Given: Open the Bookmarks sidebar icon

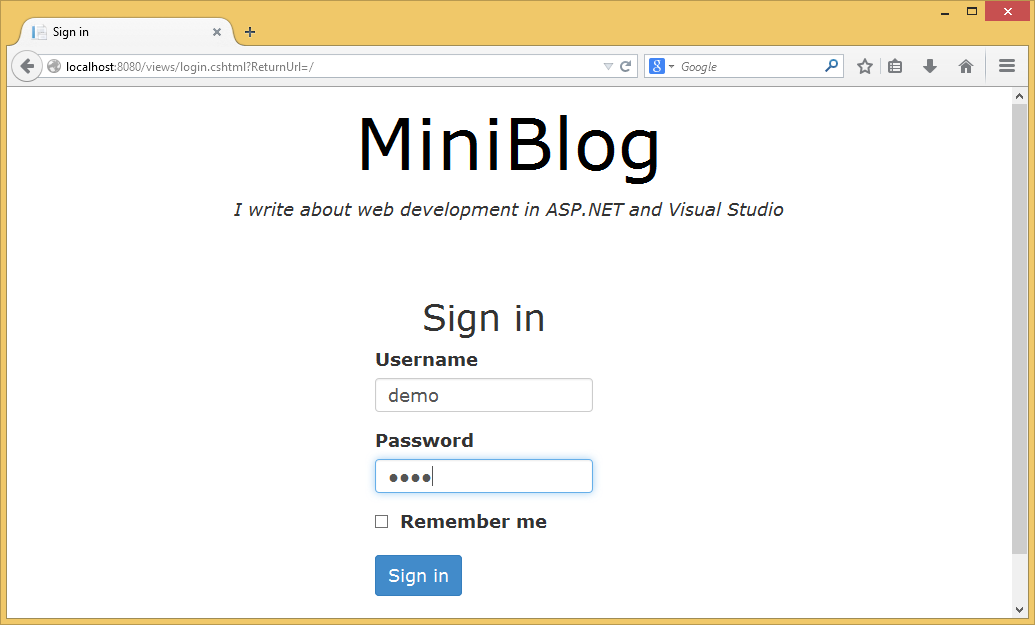Looking at the screenshot, I should [895, 66].
